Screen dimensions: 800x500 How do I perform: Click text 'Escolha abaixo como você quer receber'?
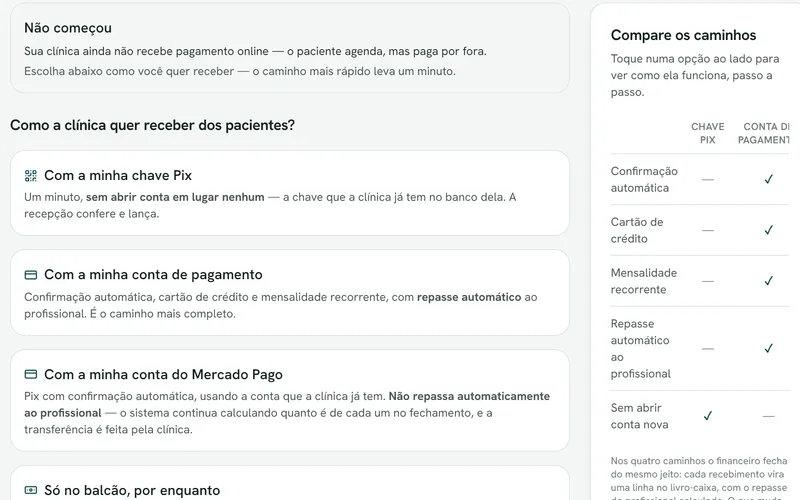[x=129, y=71]
